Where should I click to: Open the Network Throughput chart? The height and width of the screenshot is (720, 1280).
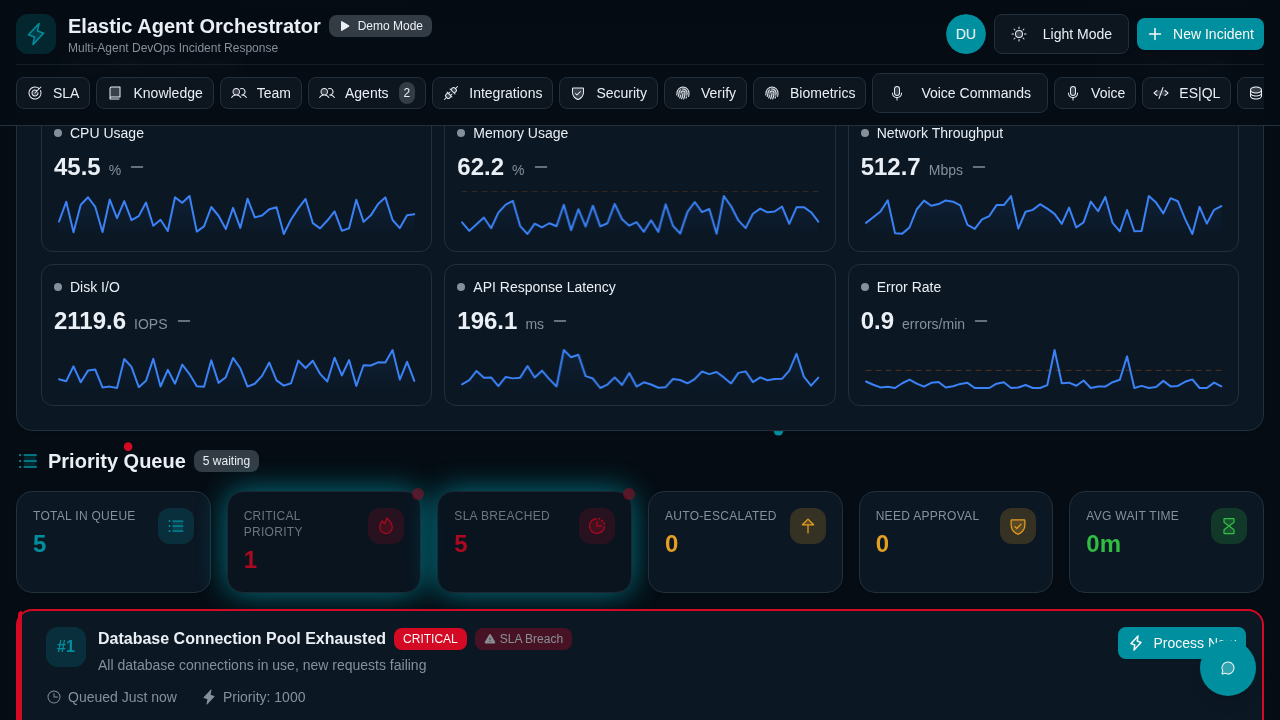[1043, 213]
